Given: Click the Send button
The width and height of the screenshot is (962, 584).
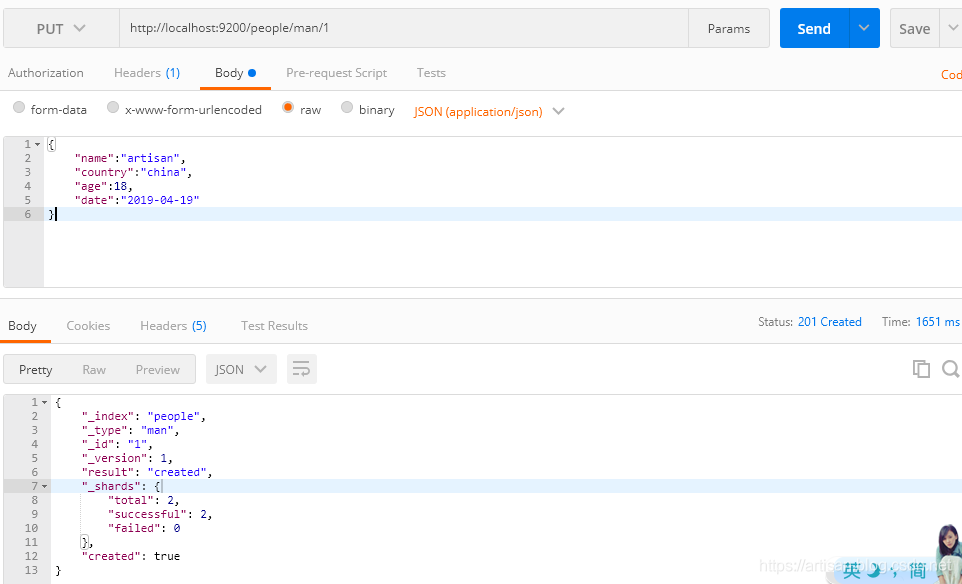Looking at the screenshot, I should point(813,27).
